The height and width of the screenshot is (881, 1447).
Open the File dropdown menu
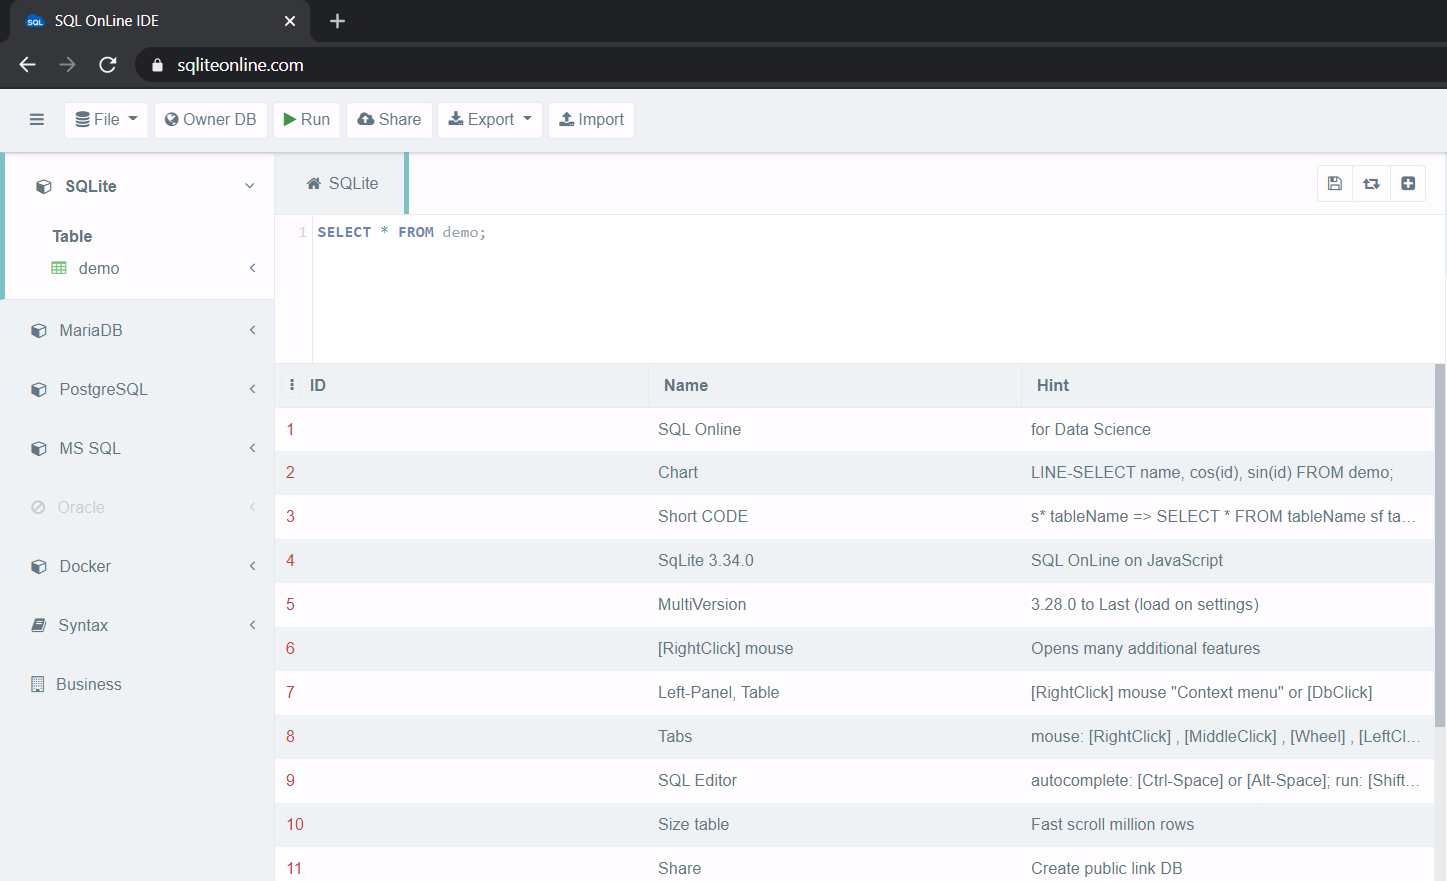(107, 120)
